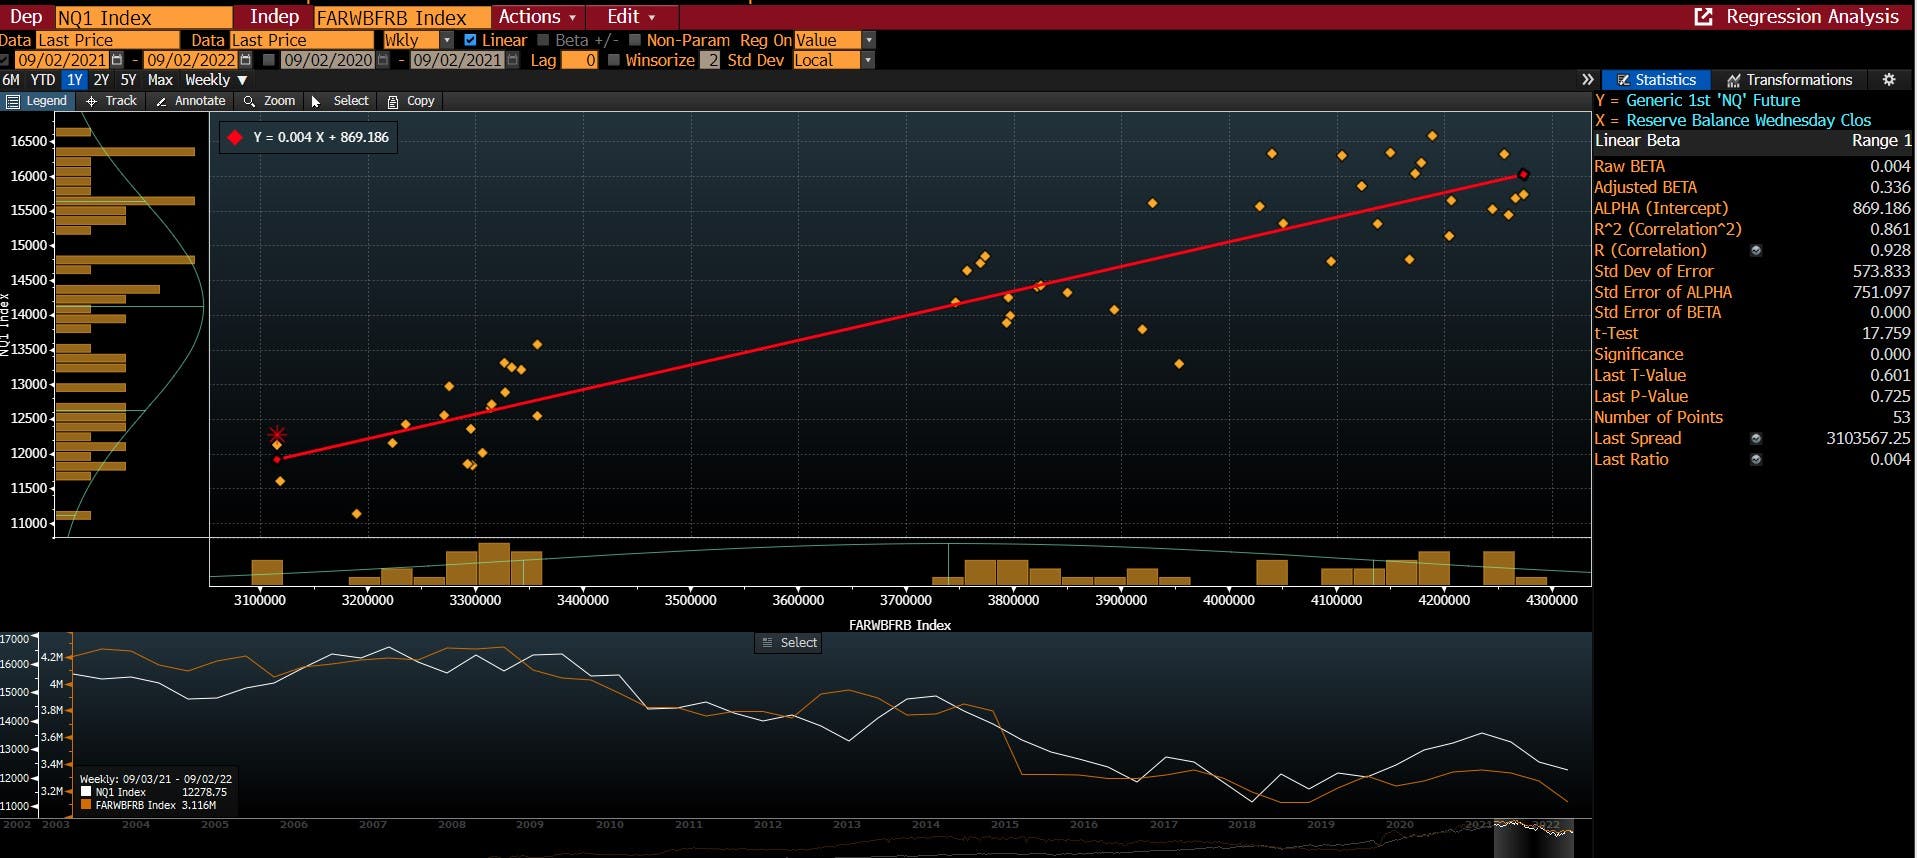
Task: Open the settings gear in statistics panel
Action: [x=1888, y=80]
